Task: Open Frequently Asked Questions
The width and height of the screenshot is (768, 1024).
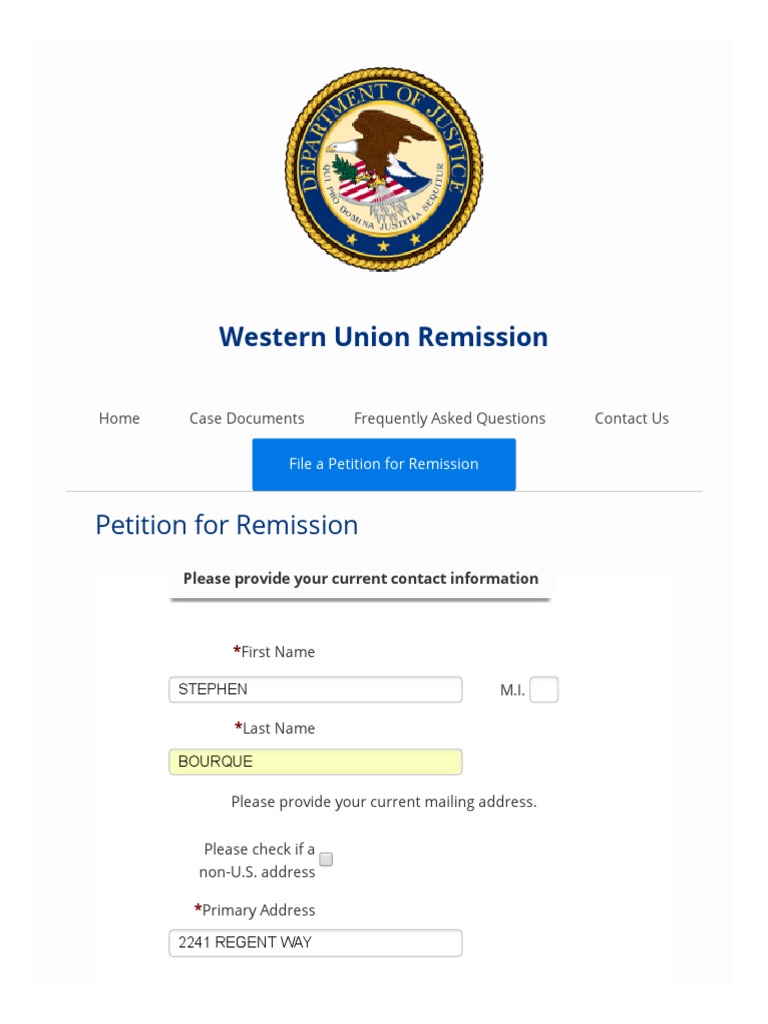Action: 449,418
